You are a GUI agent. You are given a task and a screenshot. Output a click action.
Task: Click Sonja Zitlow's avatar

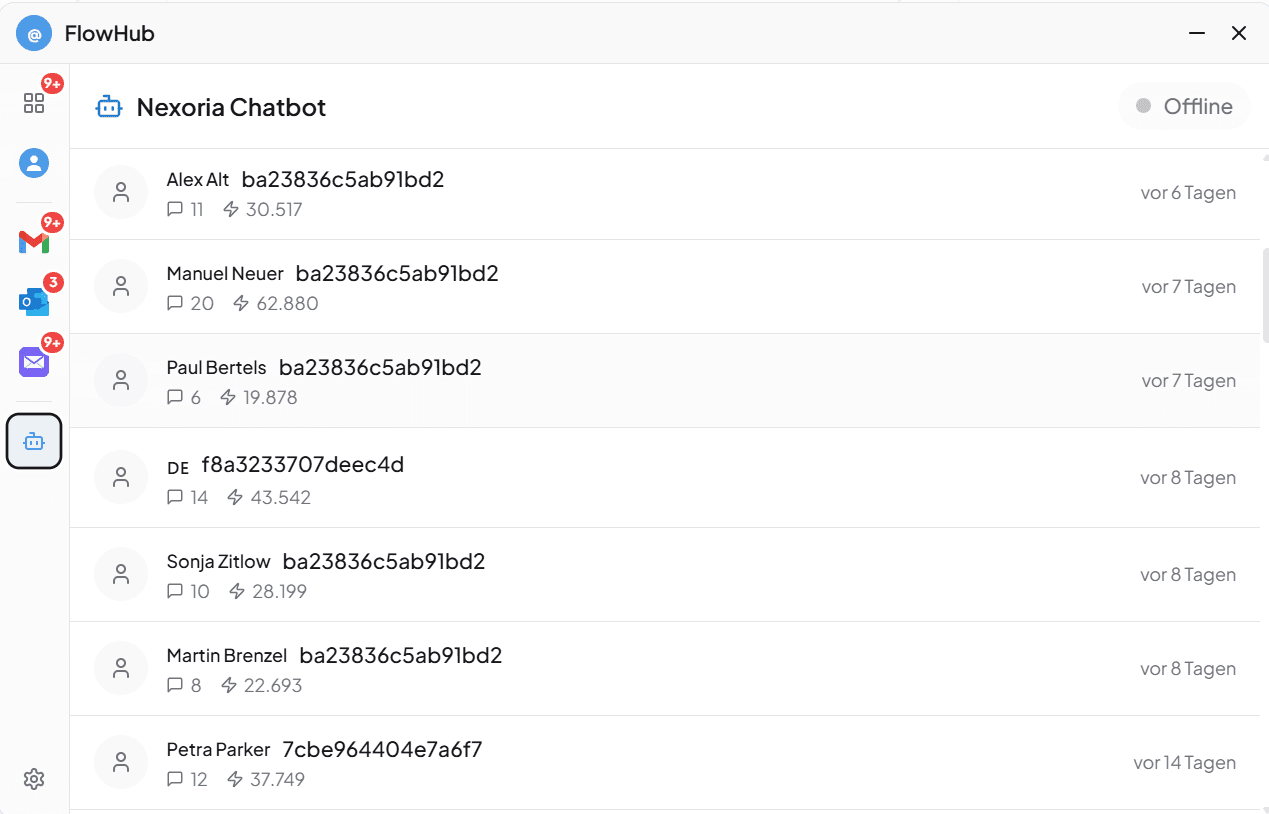[121, 574]
